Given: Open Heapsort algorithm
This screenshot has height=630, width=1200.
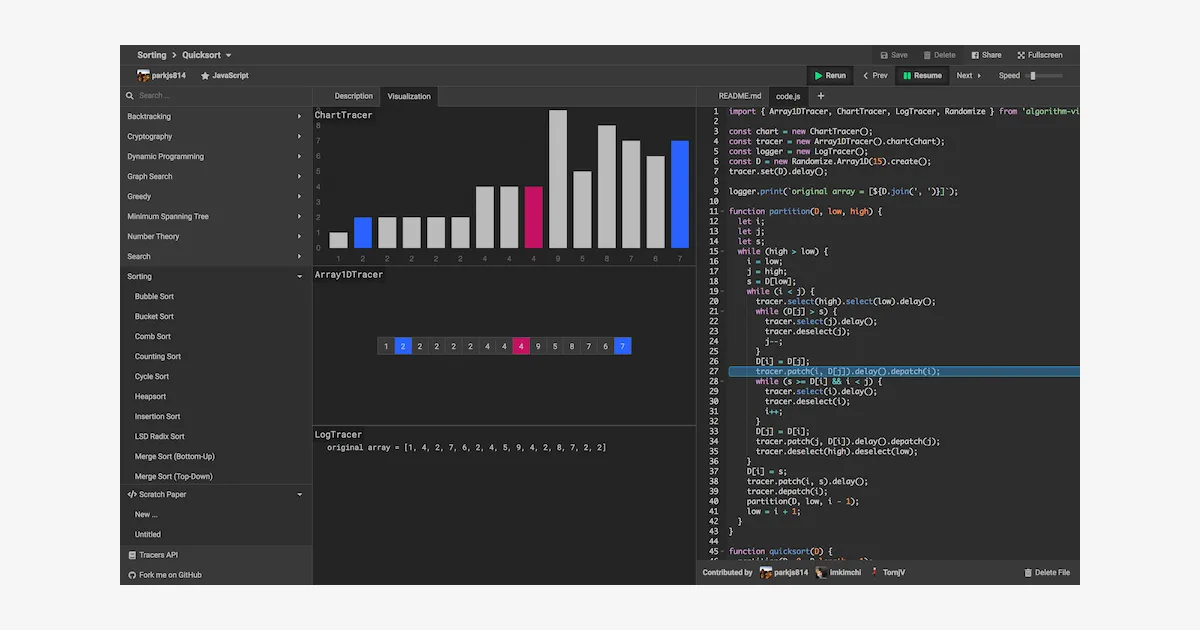Looking at the screenshot, I should coord(216,396).
